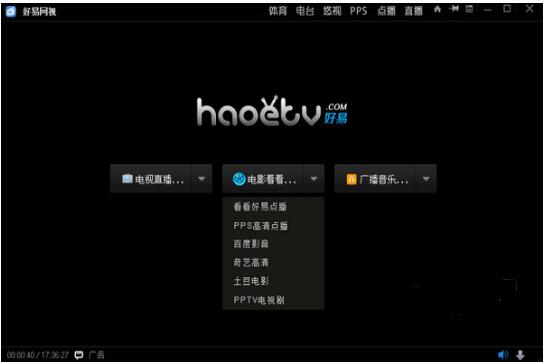
Task: Select 奇艺高清 from the menu
Action: tap(273, 262)
